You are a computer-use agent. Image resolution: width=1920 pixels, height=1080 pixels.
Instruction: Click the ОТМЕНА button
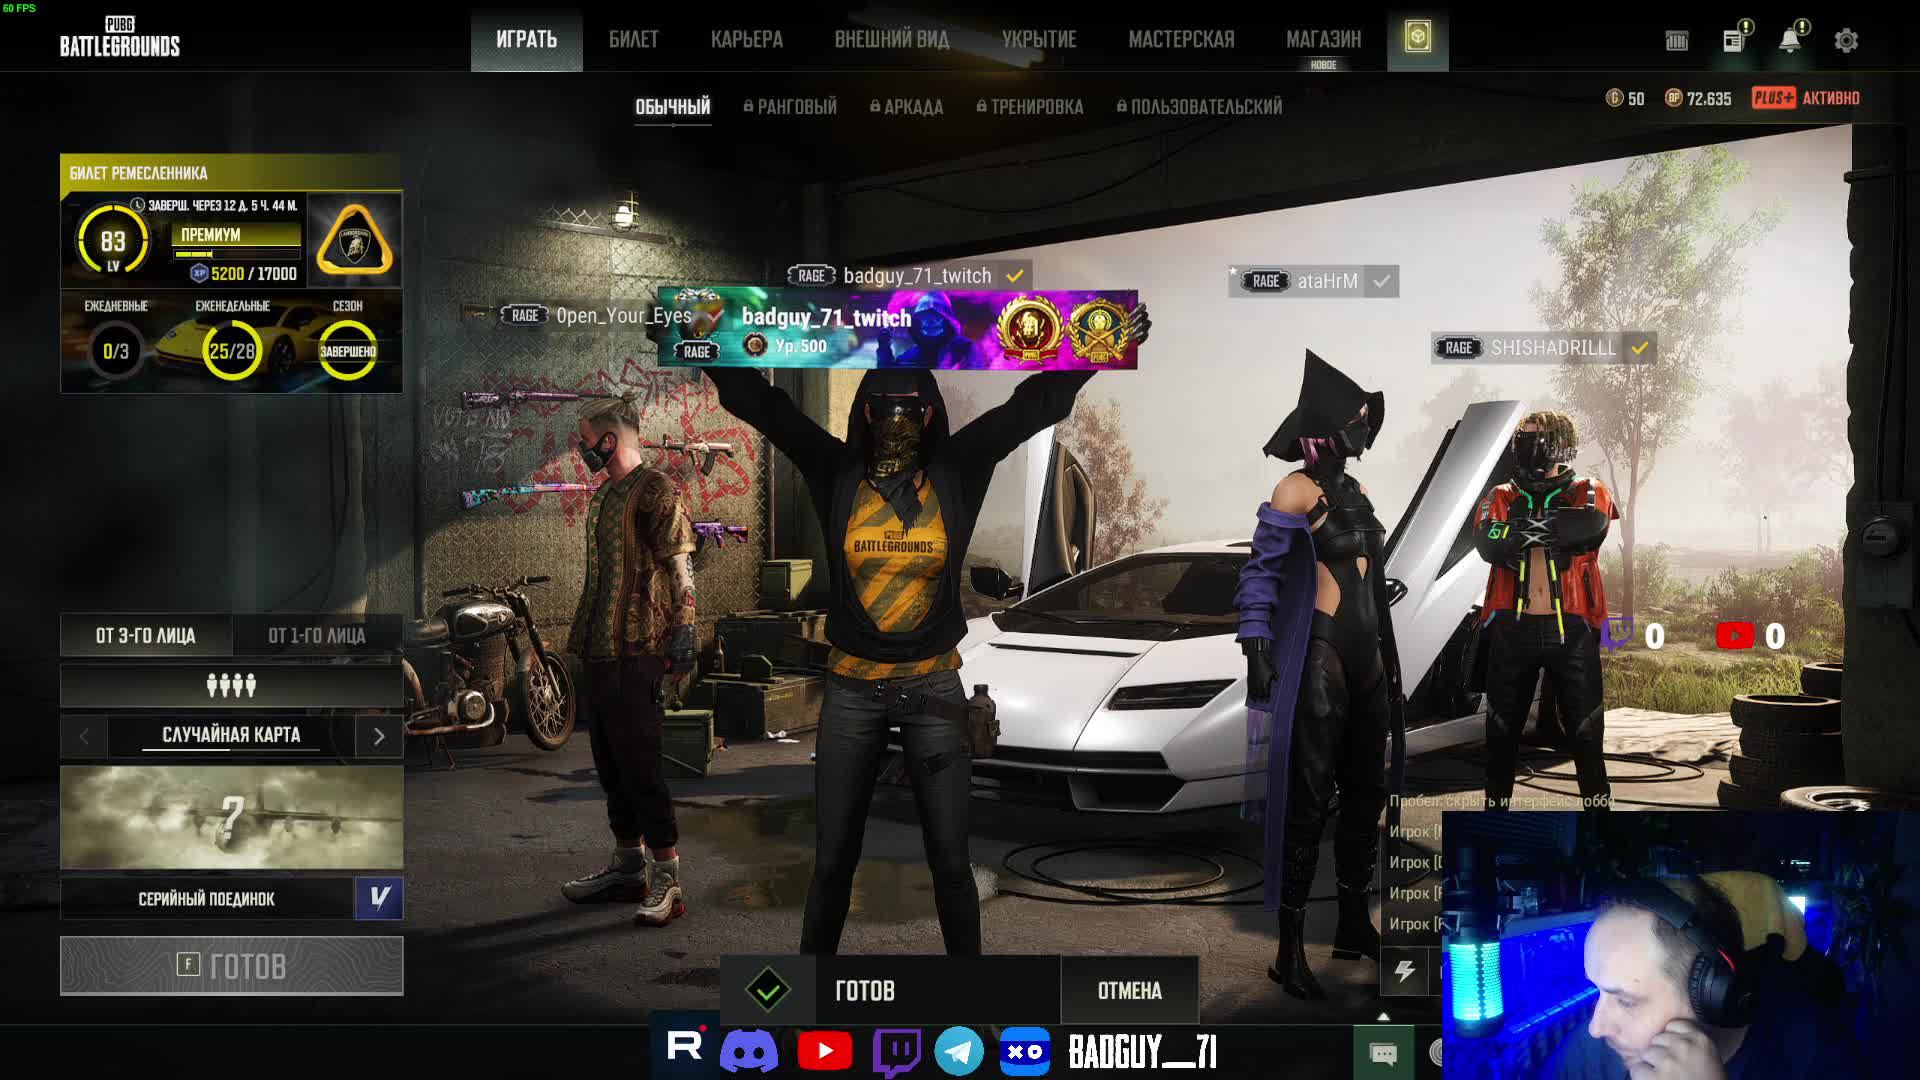1129,991
